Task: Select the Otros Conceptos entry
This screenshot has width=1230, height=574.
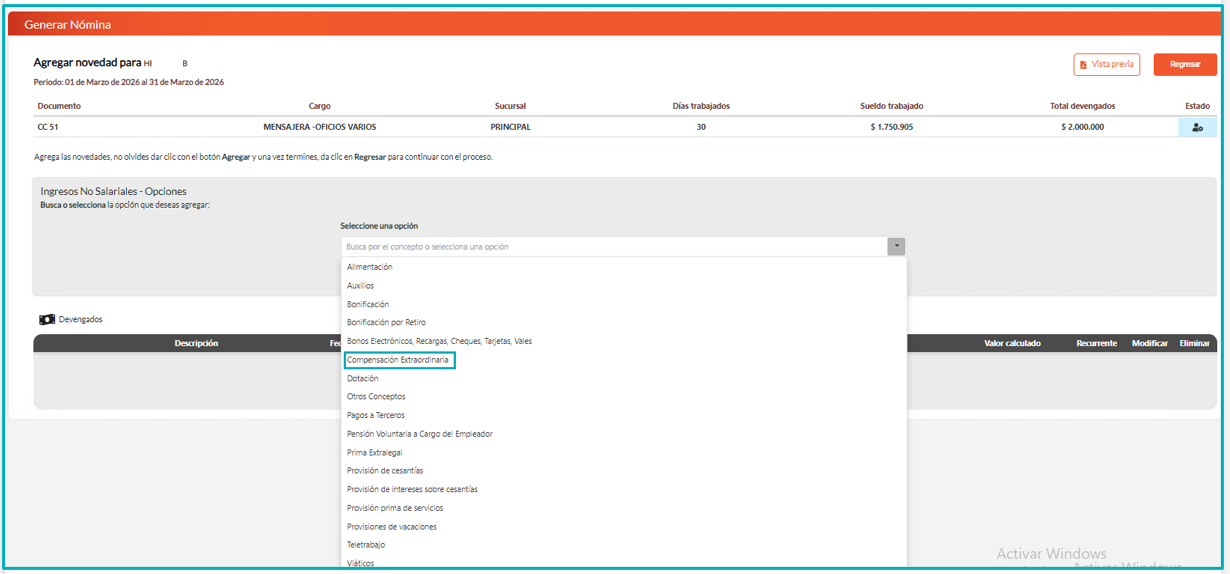Action: tap(376, 397)
